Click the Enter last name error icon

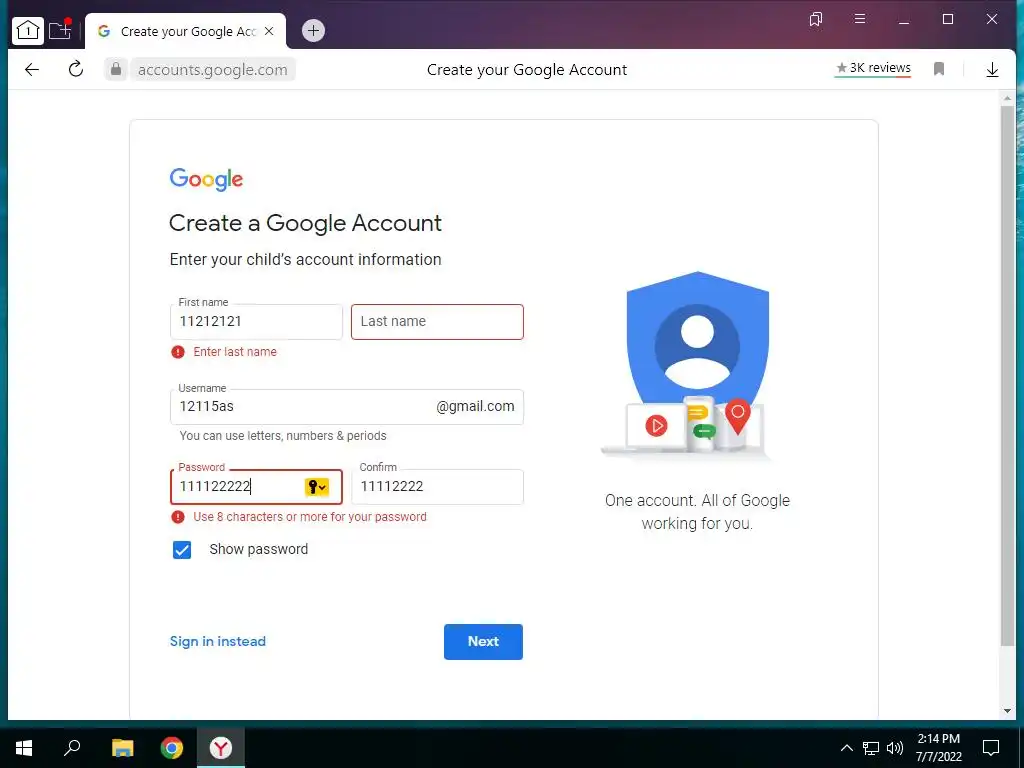pos(178,352)
